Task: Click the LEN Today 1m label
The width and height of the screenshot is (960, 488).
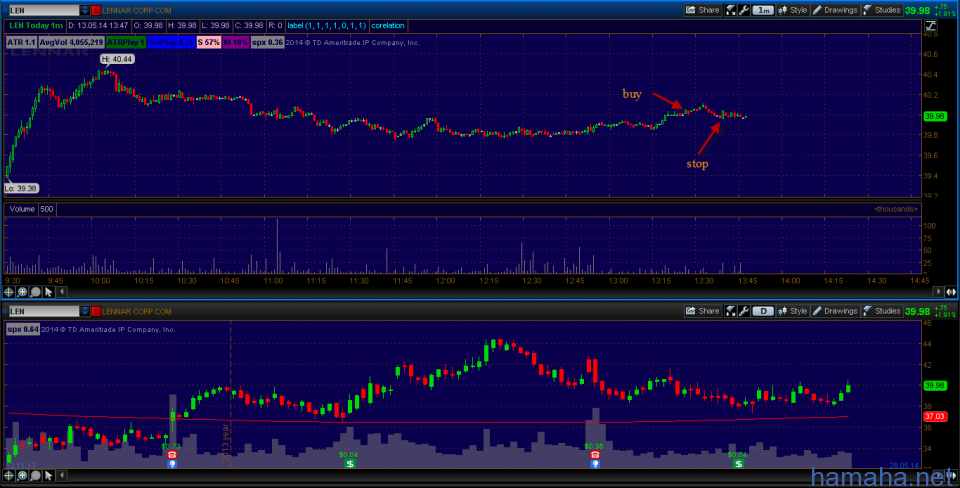Action: coord(36,26)
